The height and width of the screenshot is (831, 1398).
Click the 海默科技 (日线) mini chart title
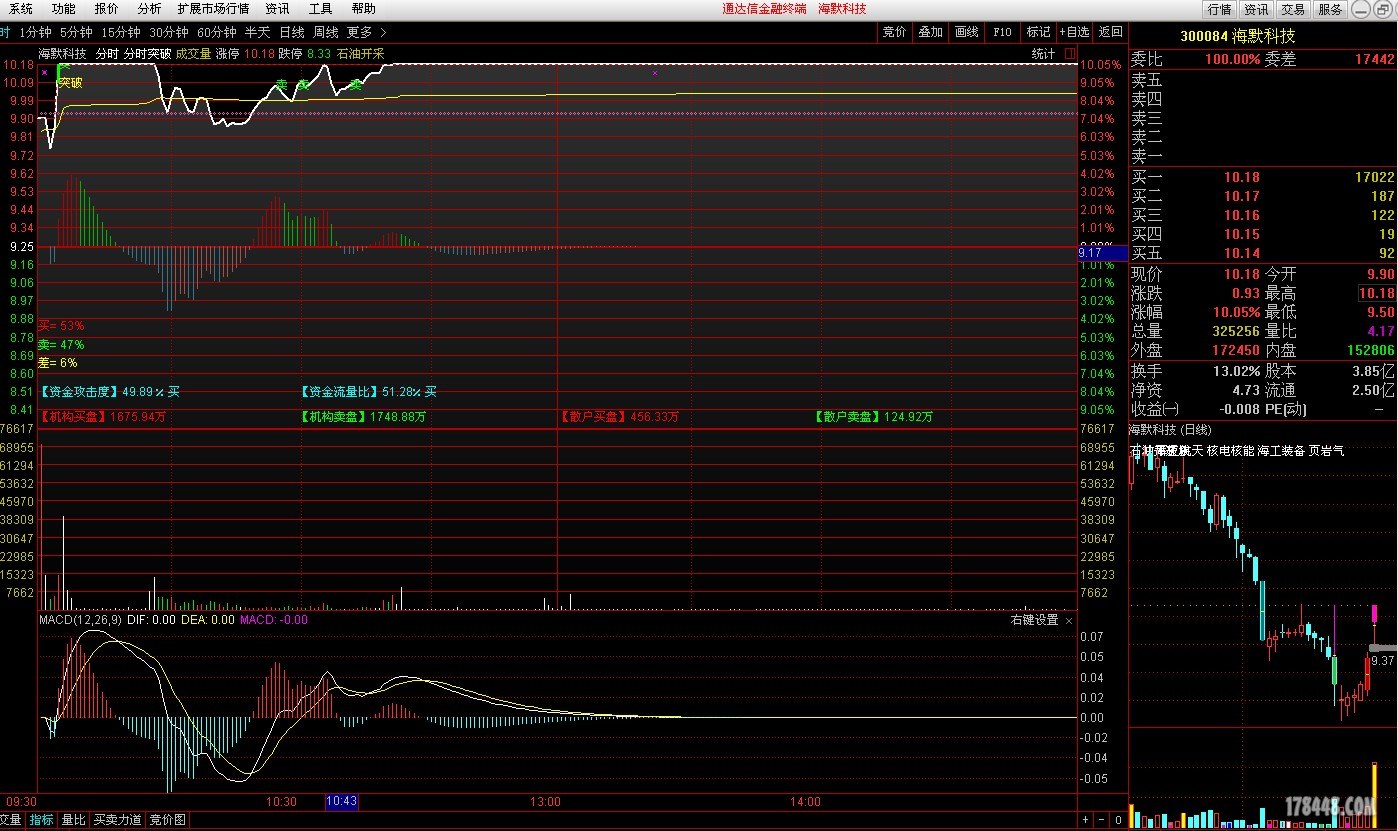[1171, 431]
